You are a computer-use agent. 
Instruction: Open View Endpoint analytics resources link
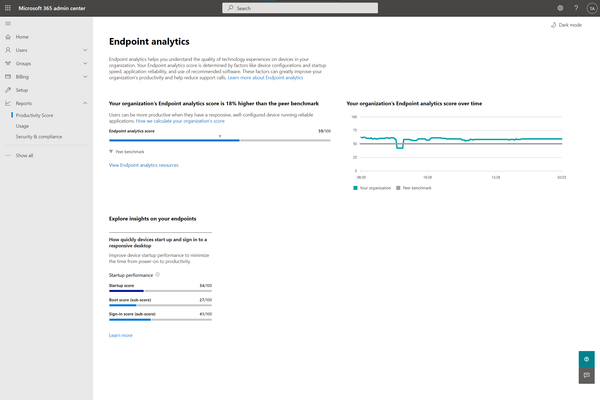pyautogui.click(x=143, y=165)
